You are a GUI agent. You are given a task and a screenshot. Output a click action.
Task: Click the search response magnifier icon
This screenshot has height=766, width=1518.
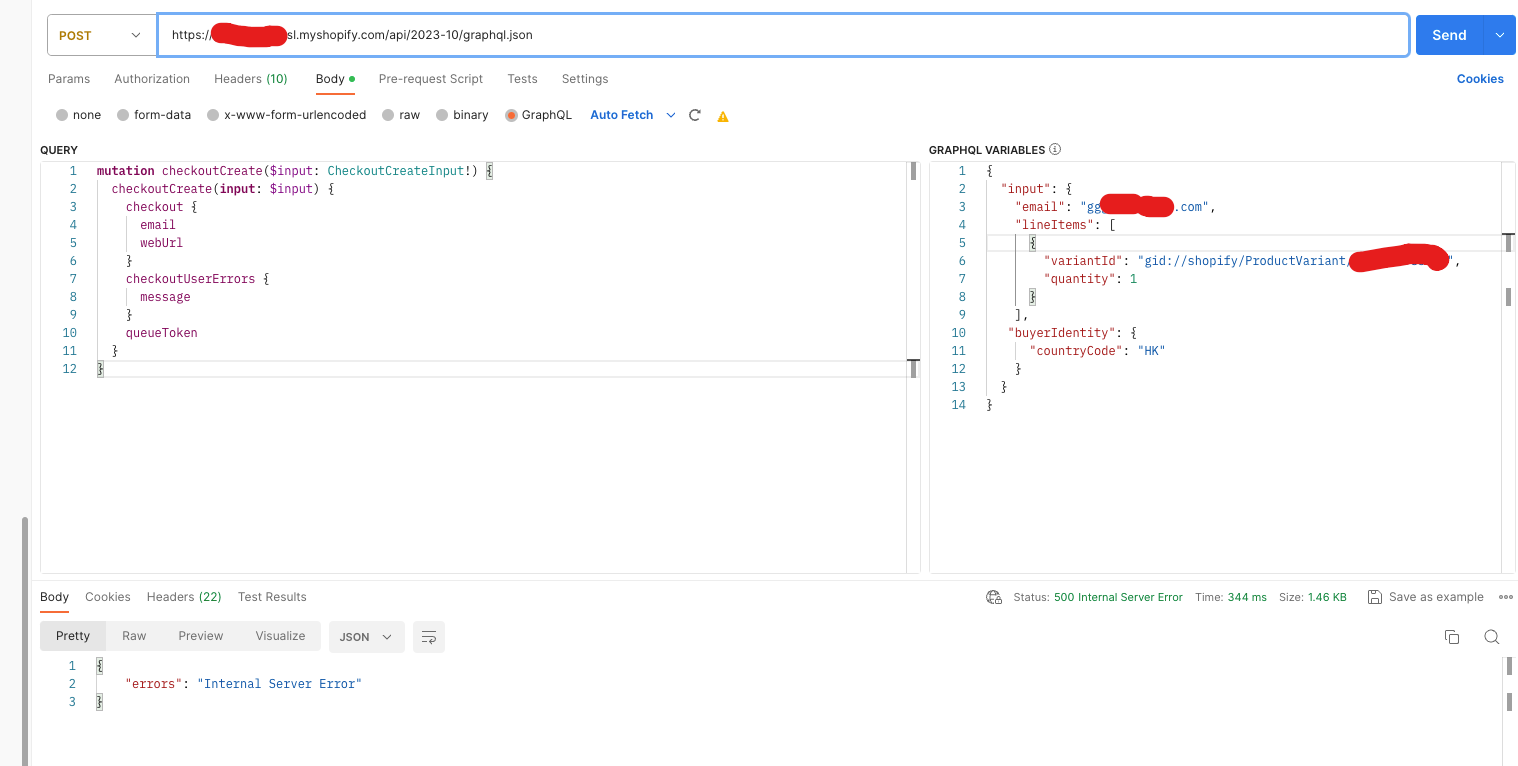[x=1491, y=637]
